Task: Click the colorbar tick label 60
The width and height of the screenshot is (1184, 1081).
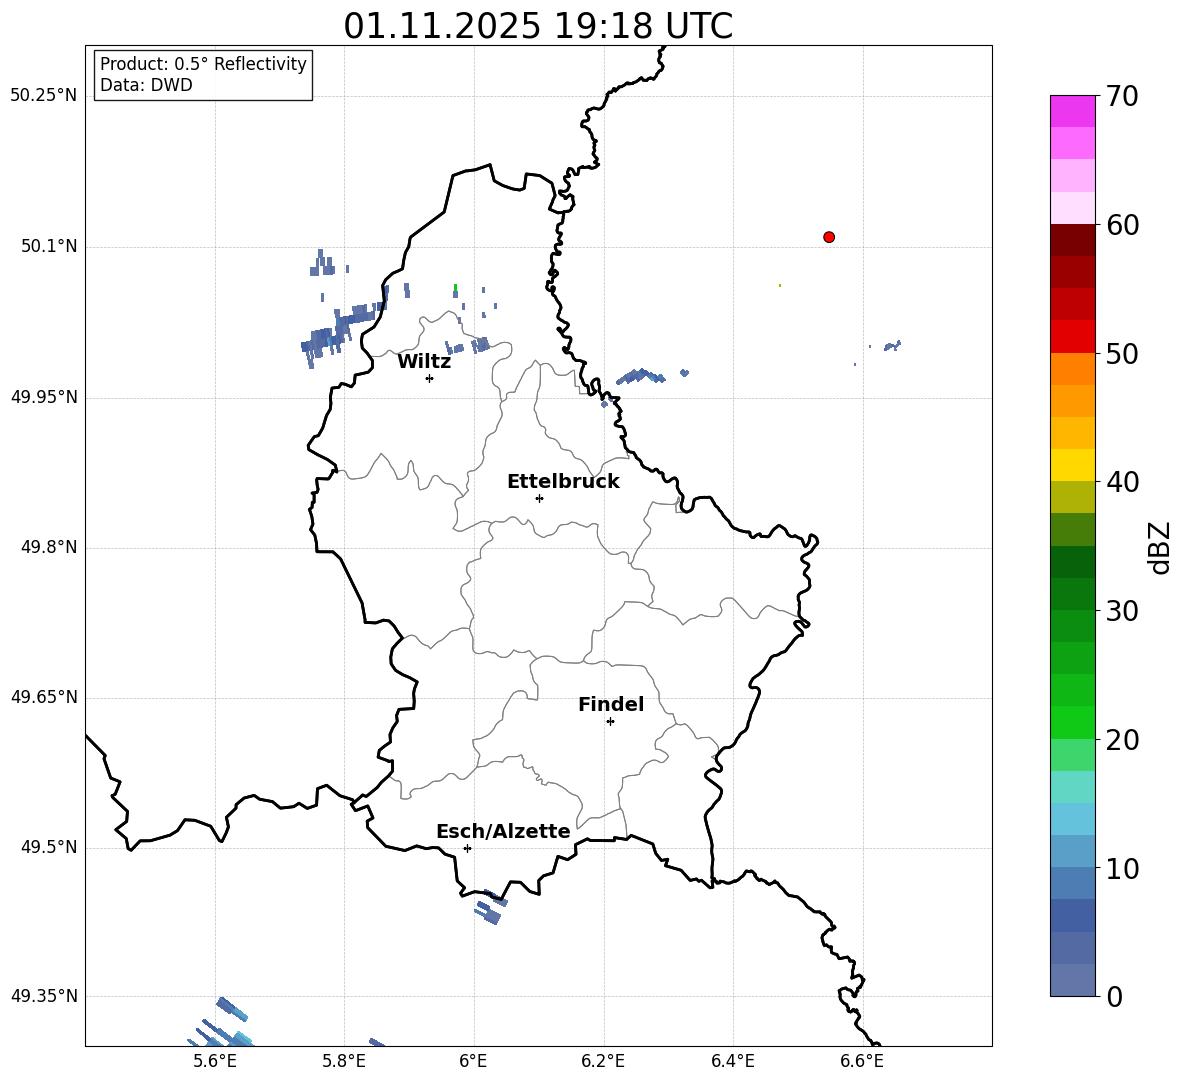Action: (x=1122, y=225)
